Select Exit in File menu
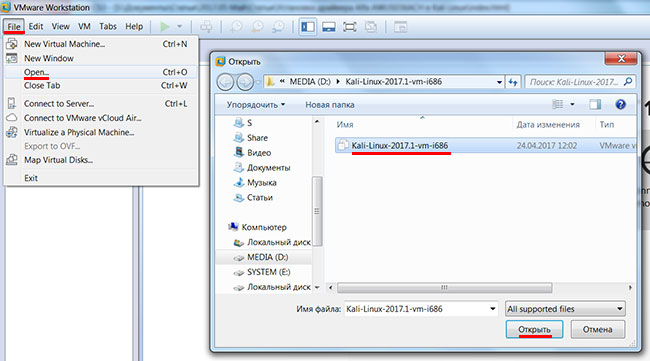 100,178
